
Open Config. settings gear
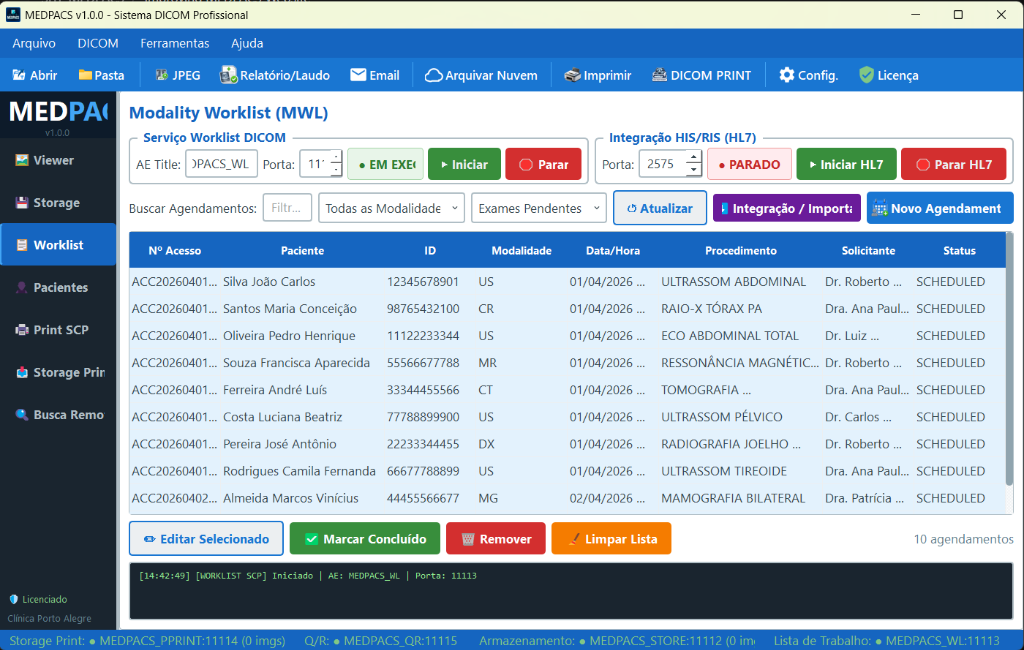tap(808, 75)
